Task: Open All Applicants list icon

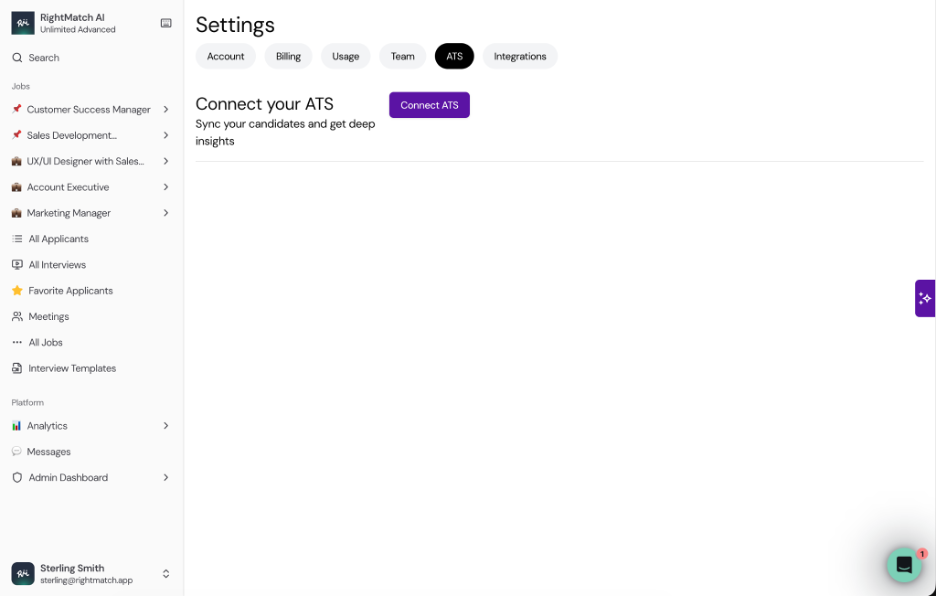Action: click(x=17, y=239)
